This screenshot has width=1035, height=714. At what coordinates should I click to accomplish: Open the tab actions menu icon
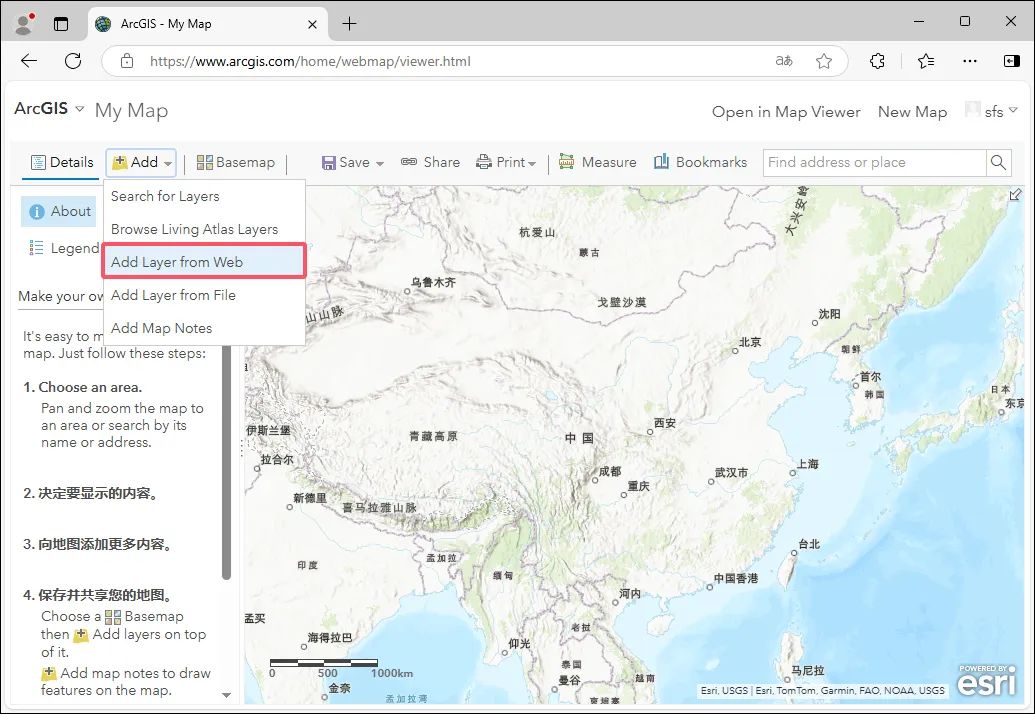click(x=61, y=24)
